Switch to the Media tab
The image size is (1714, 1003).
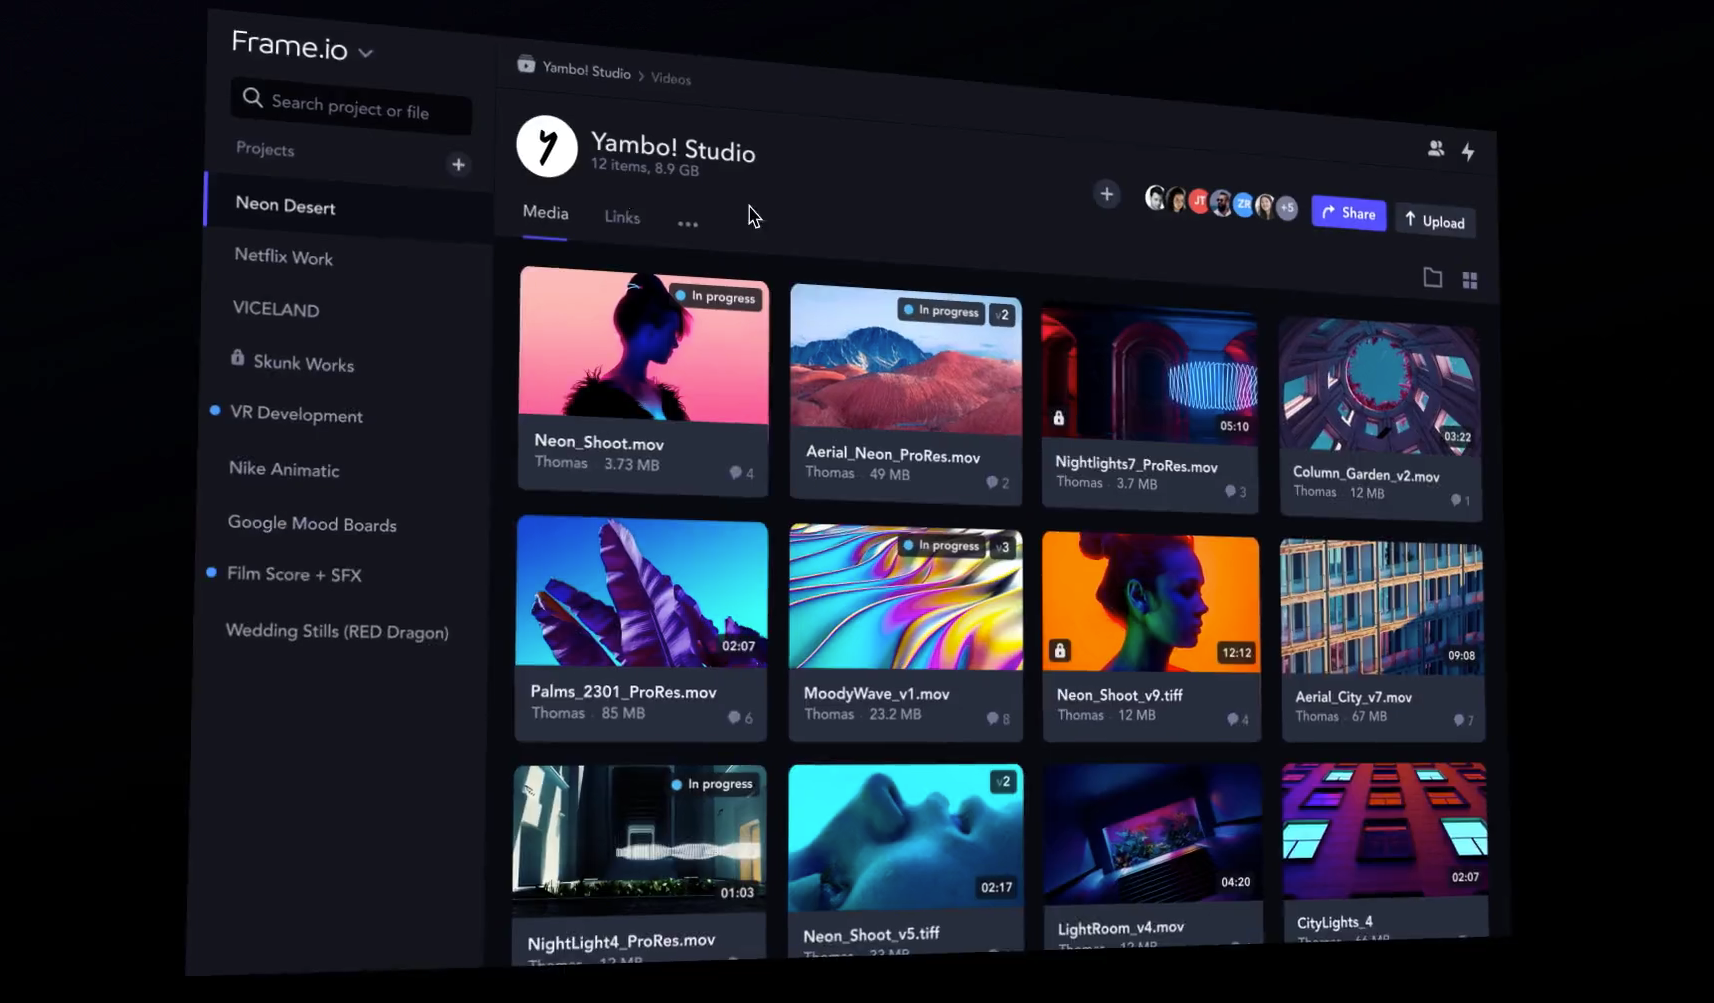pos(545,213)
